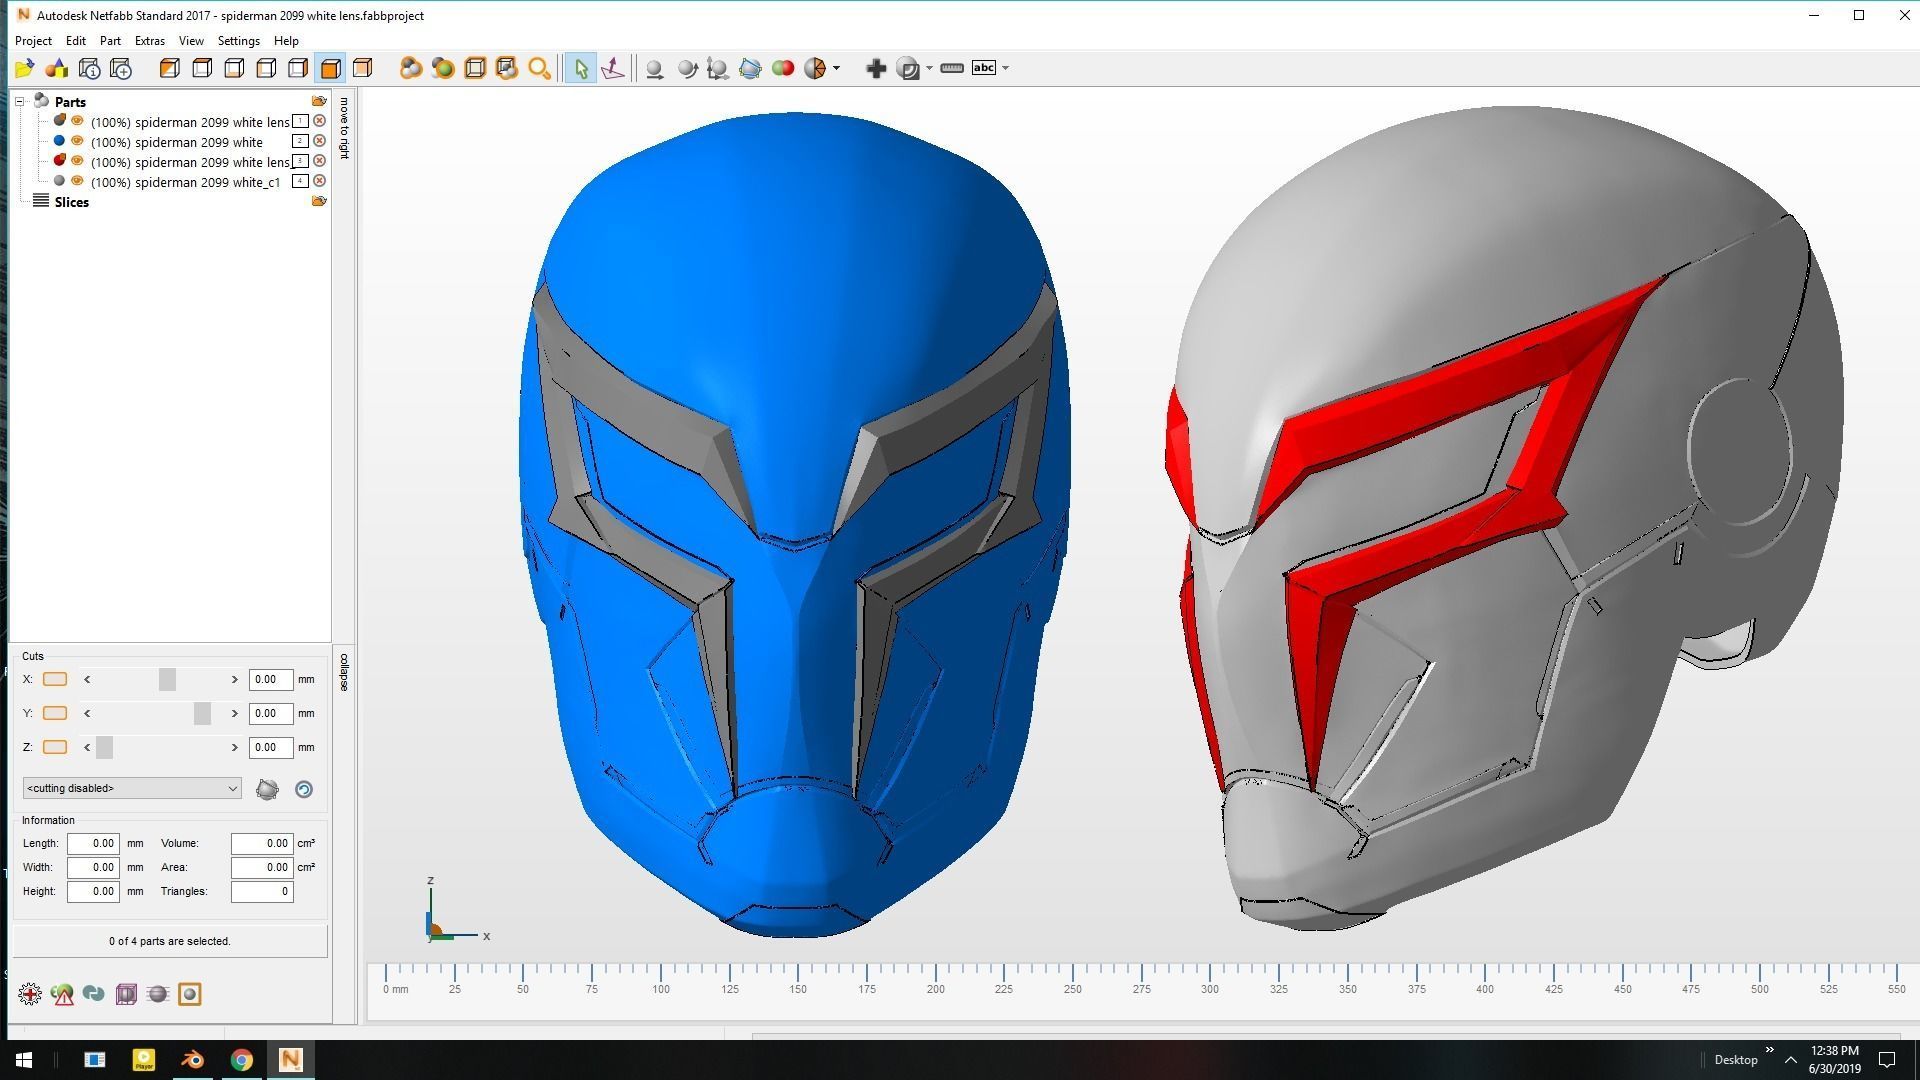Open the Part menu
This screenshot has height=1080, width=1920.
(x=110, y=41)
